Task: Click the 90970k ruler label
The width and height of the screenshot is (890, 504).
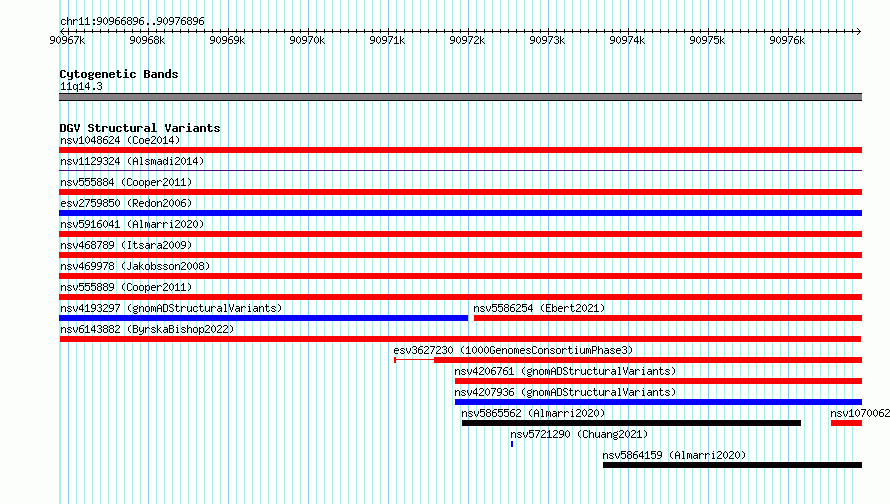Action: (x=307, y=40)
